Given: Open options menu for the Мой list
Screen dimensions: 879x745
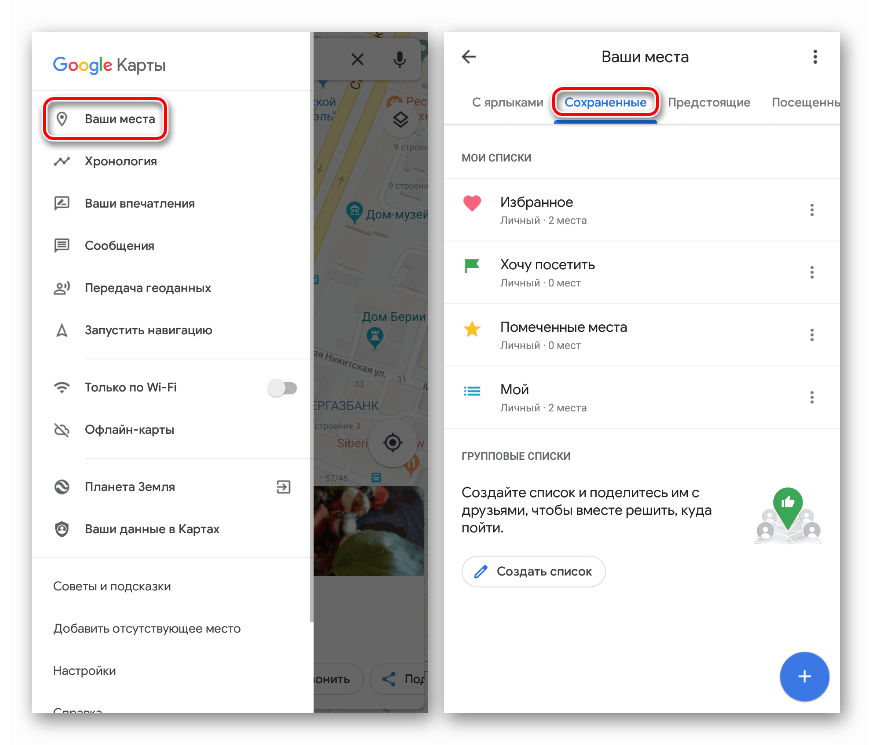Looking at the screenshot, I should pos(812,397).
